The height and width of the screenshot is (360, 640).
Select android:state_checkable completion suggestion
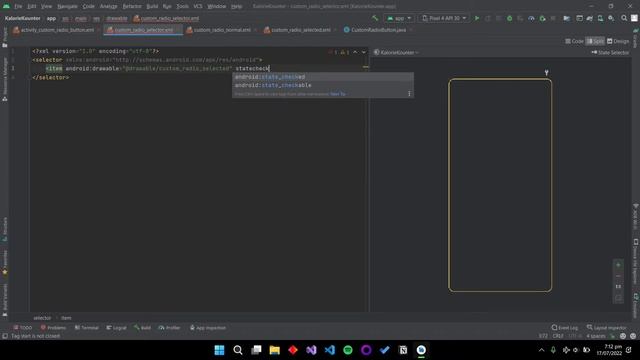323,85
